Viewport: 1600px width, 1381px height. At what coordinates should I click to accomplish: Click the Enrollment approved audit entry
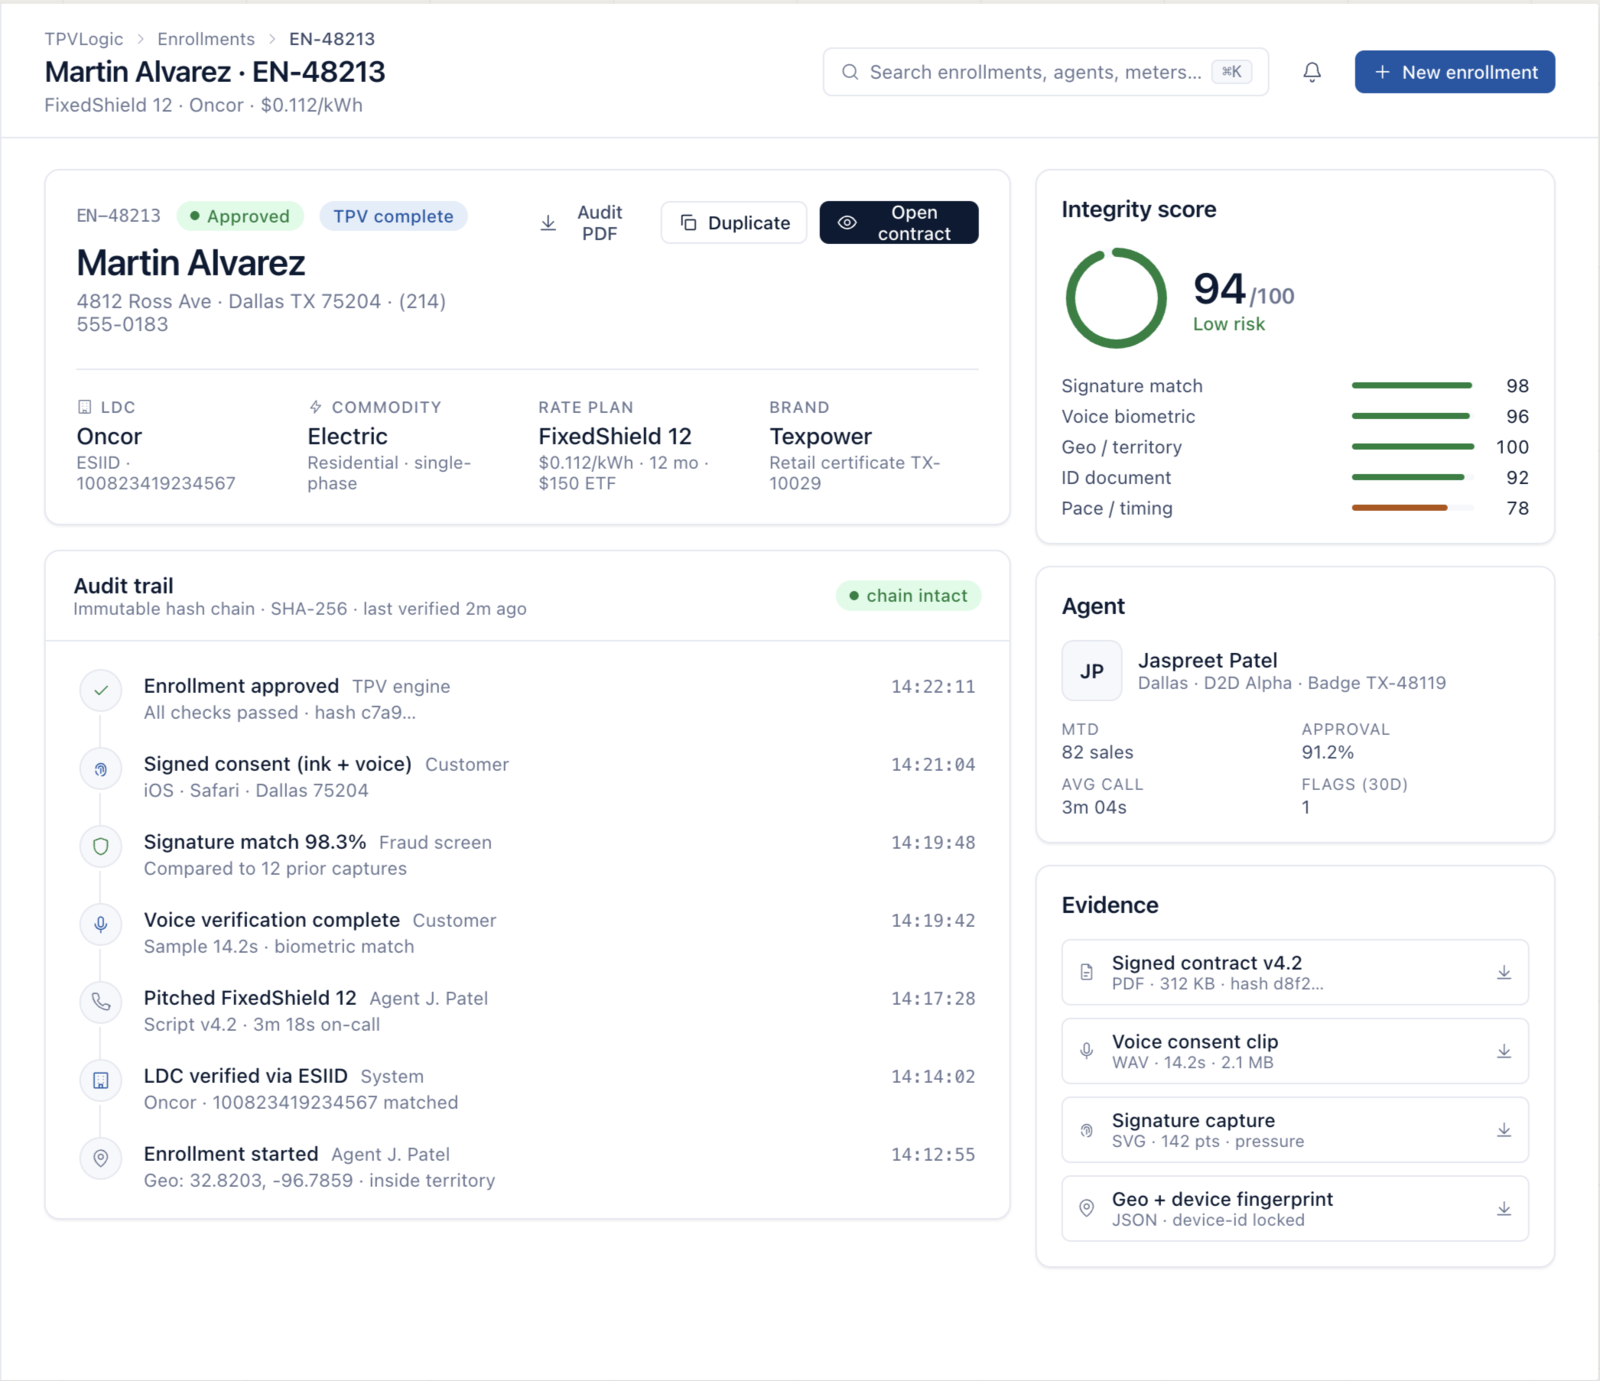[527, 698]
